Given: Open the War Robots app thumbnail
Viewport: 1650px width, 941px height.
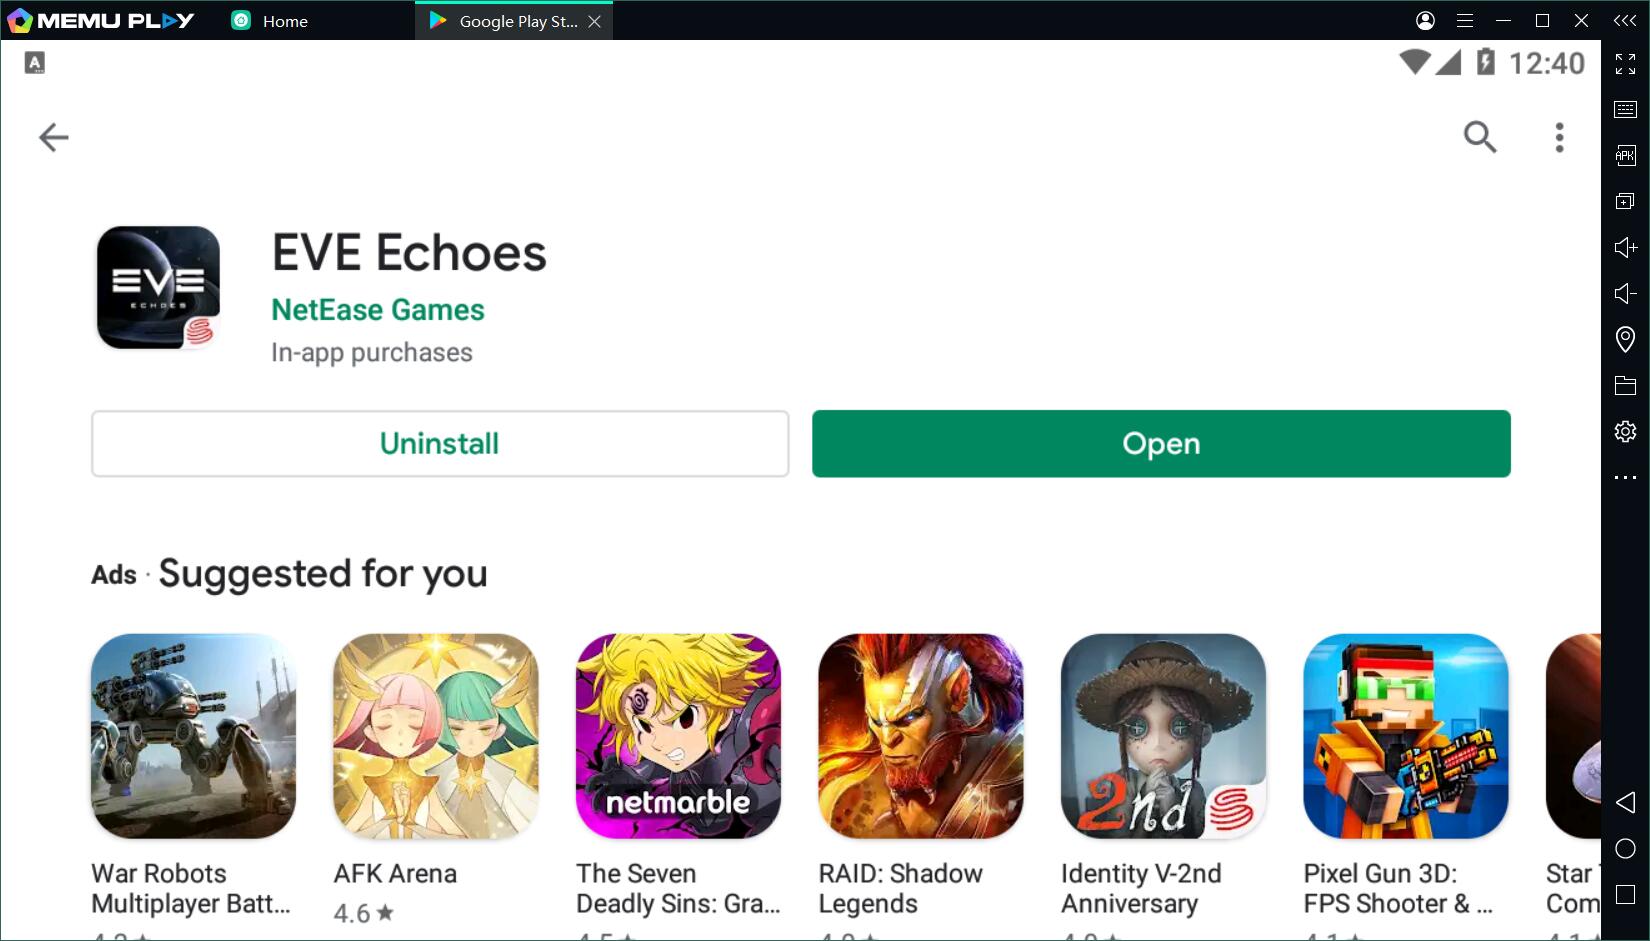Looking at the screenshot, I should [x=193, y=736].
